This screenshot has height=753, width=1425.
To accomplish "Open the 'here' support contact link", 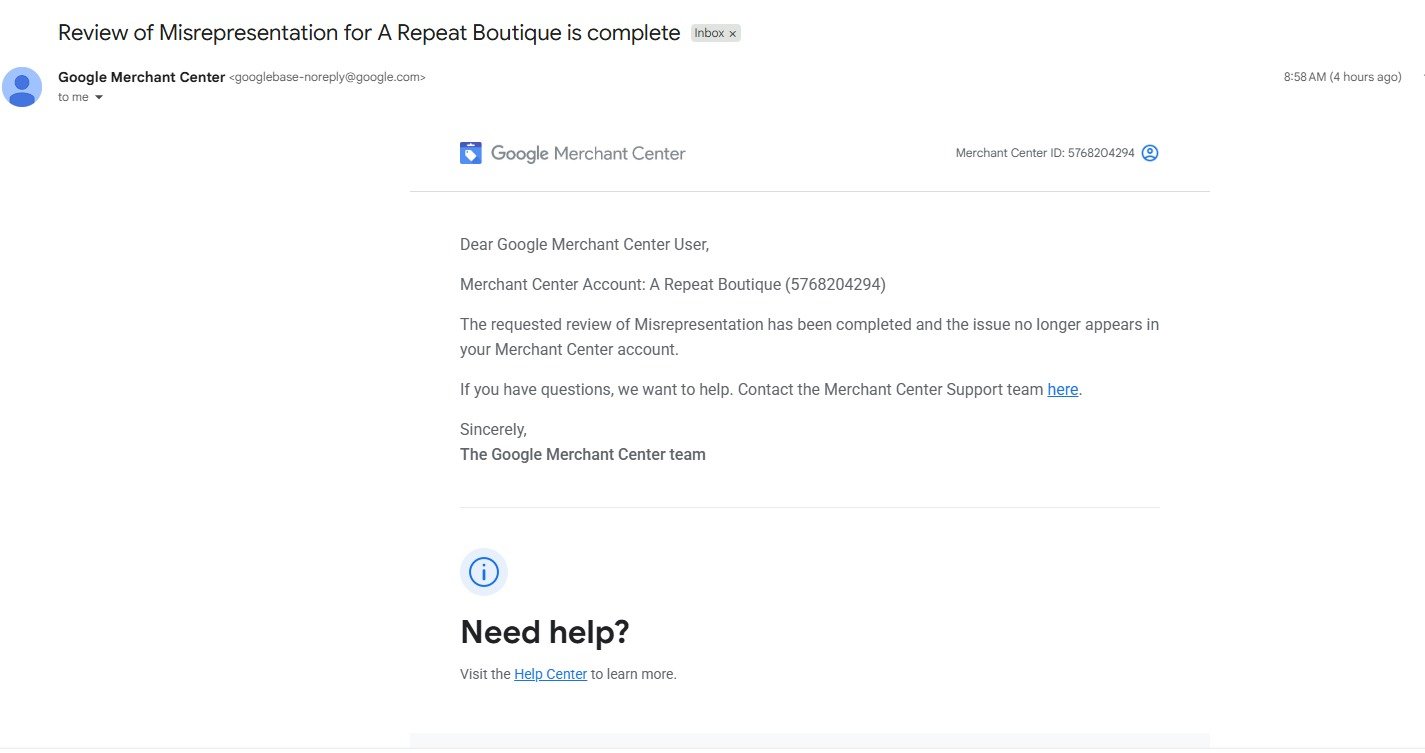I will 1063,390.
